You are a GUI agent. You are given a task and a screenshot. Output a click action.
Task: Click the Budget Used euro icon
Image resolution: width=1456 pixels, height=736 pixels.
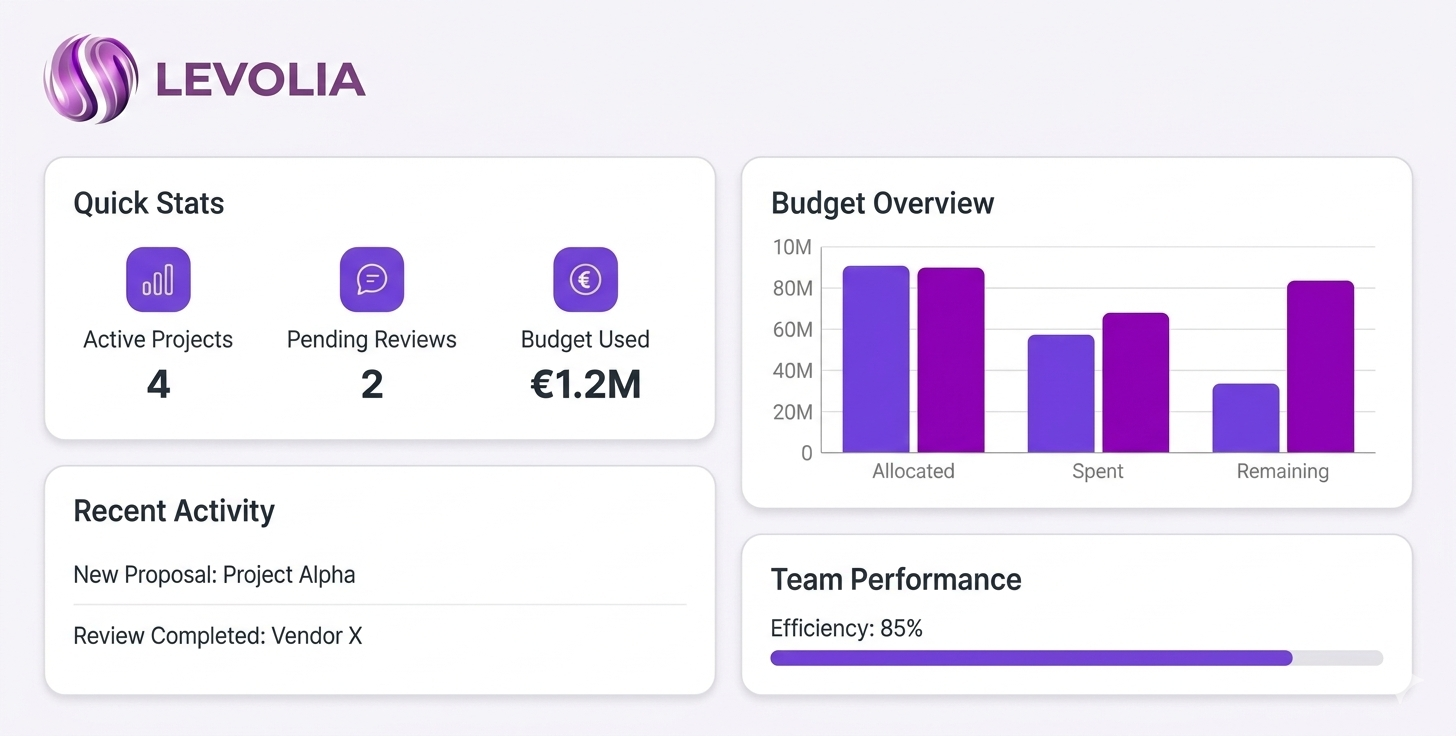(x=585, y=280)
